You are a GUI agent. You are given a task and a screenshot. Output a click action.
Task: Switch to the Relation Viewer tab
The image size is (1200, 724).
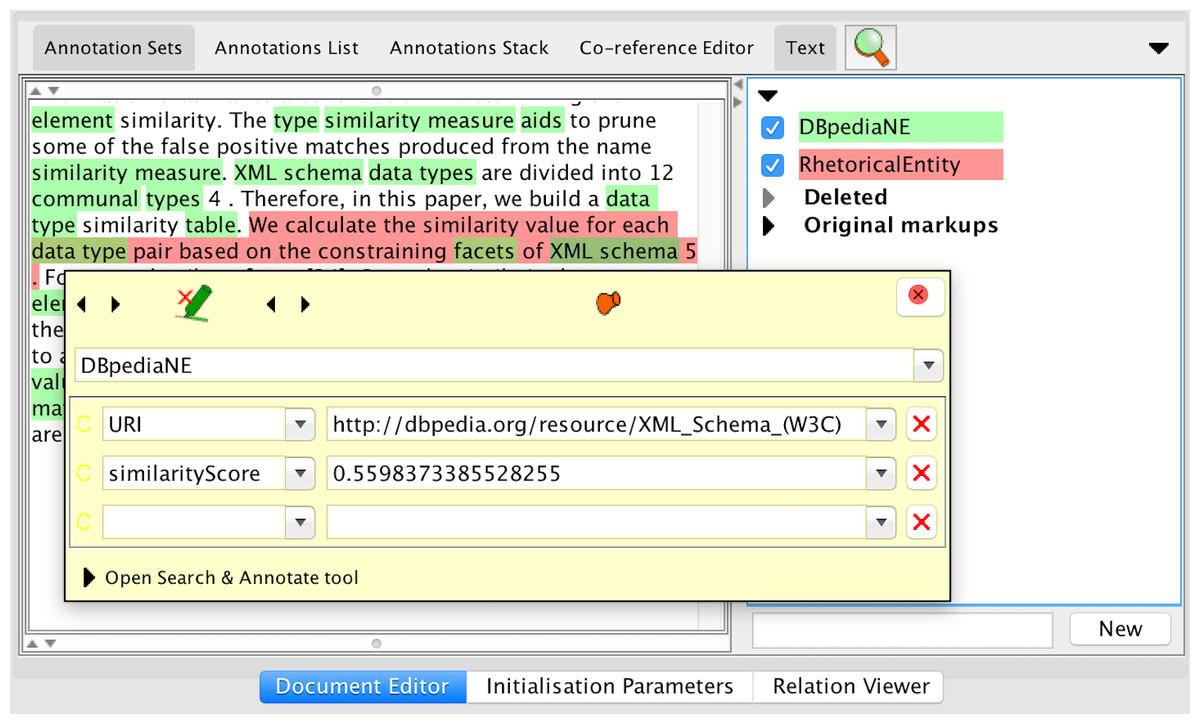(x=851, y=686)
